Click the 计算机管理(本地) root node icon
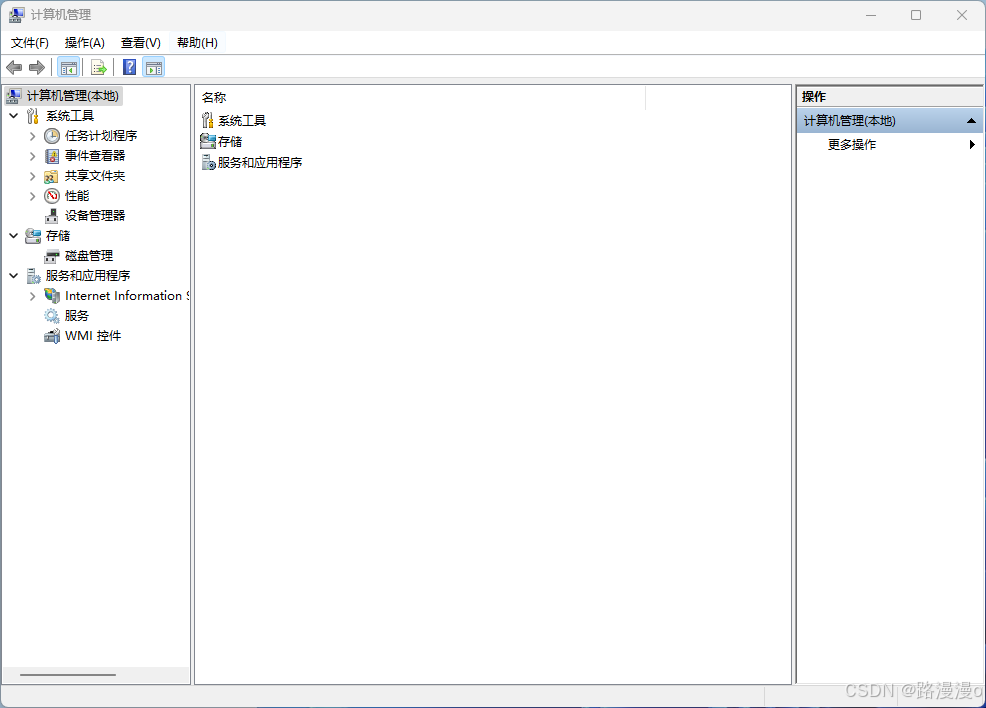 tap(14, 96)
